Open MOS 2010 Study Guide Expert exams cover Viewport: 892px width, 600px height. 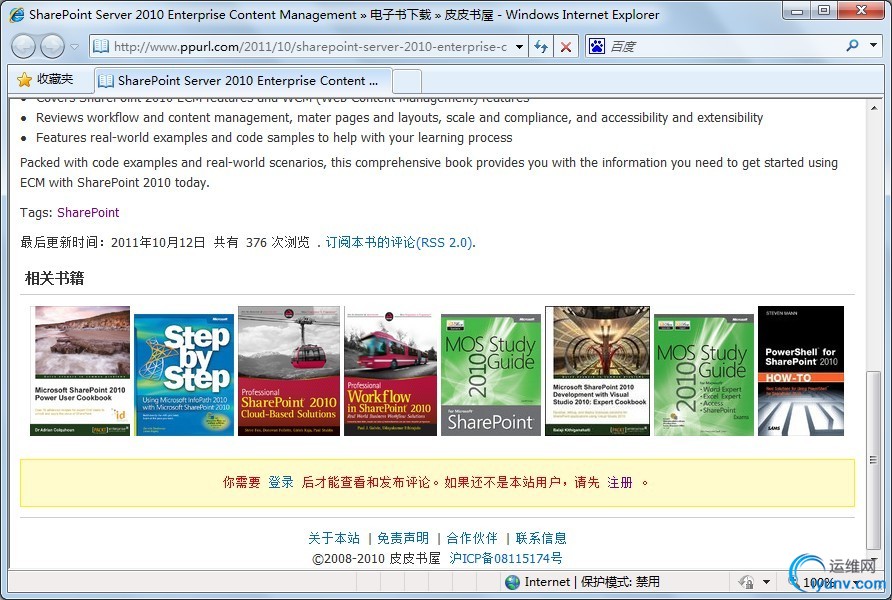(704, 375)
